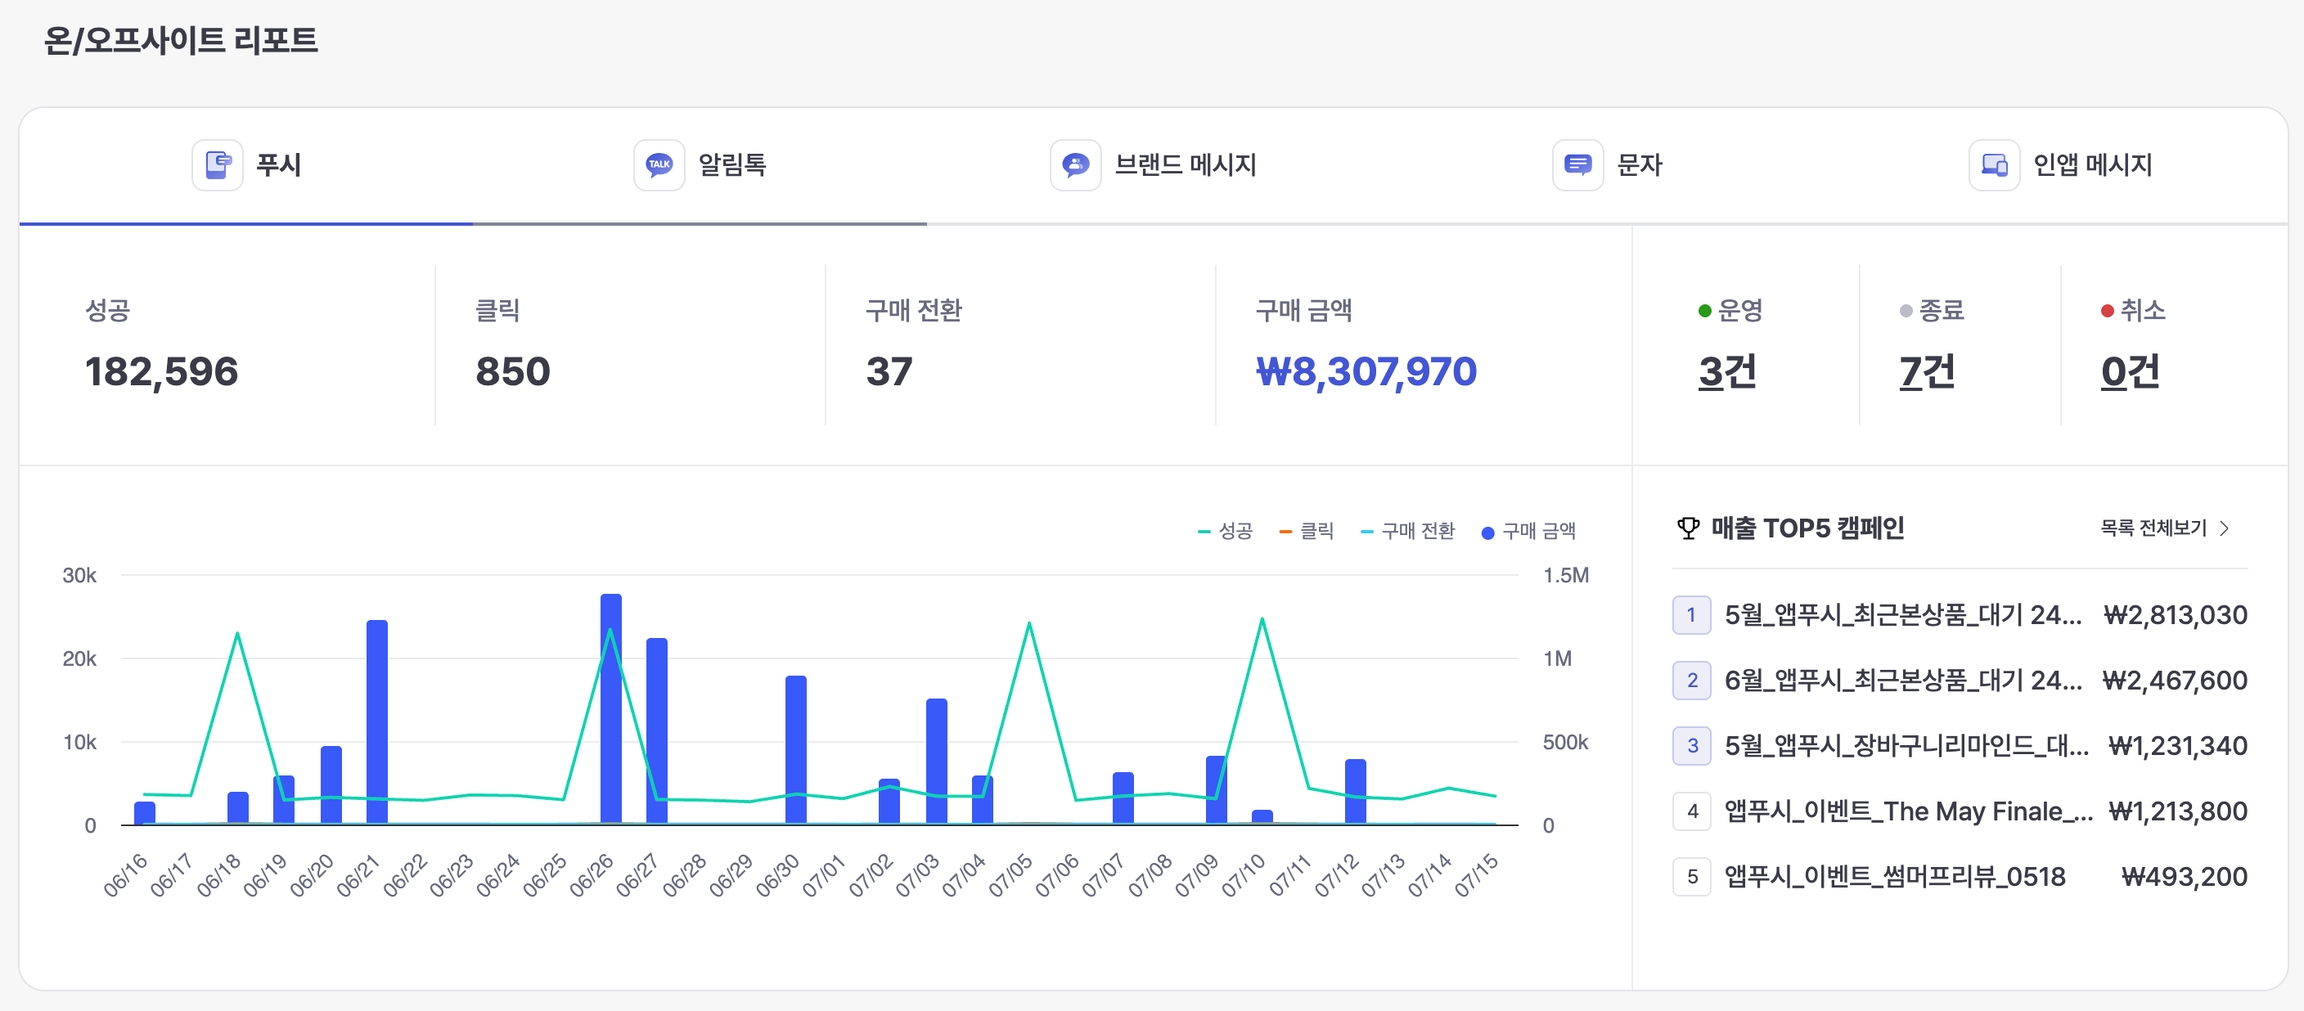Open the 7건 종료 campaigns count

click(1927, 372)
